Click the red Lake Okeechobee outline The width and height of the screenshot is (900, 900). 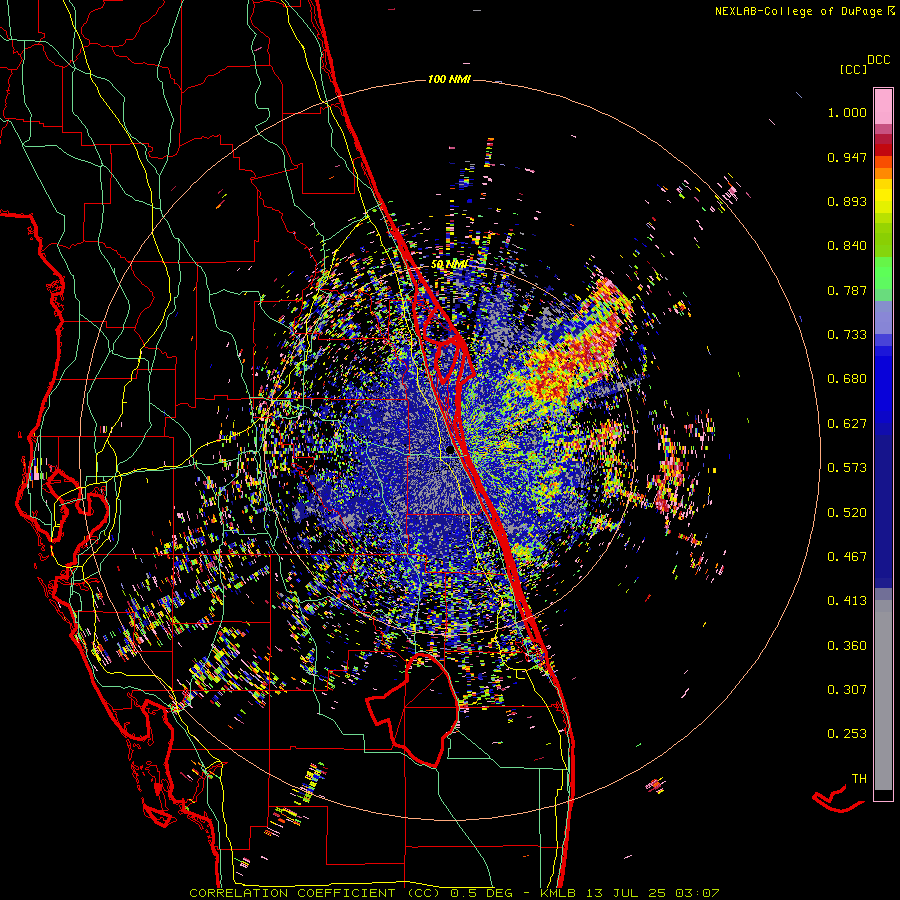tap(412, 709)
